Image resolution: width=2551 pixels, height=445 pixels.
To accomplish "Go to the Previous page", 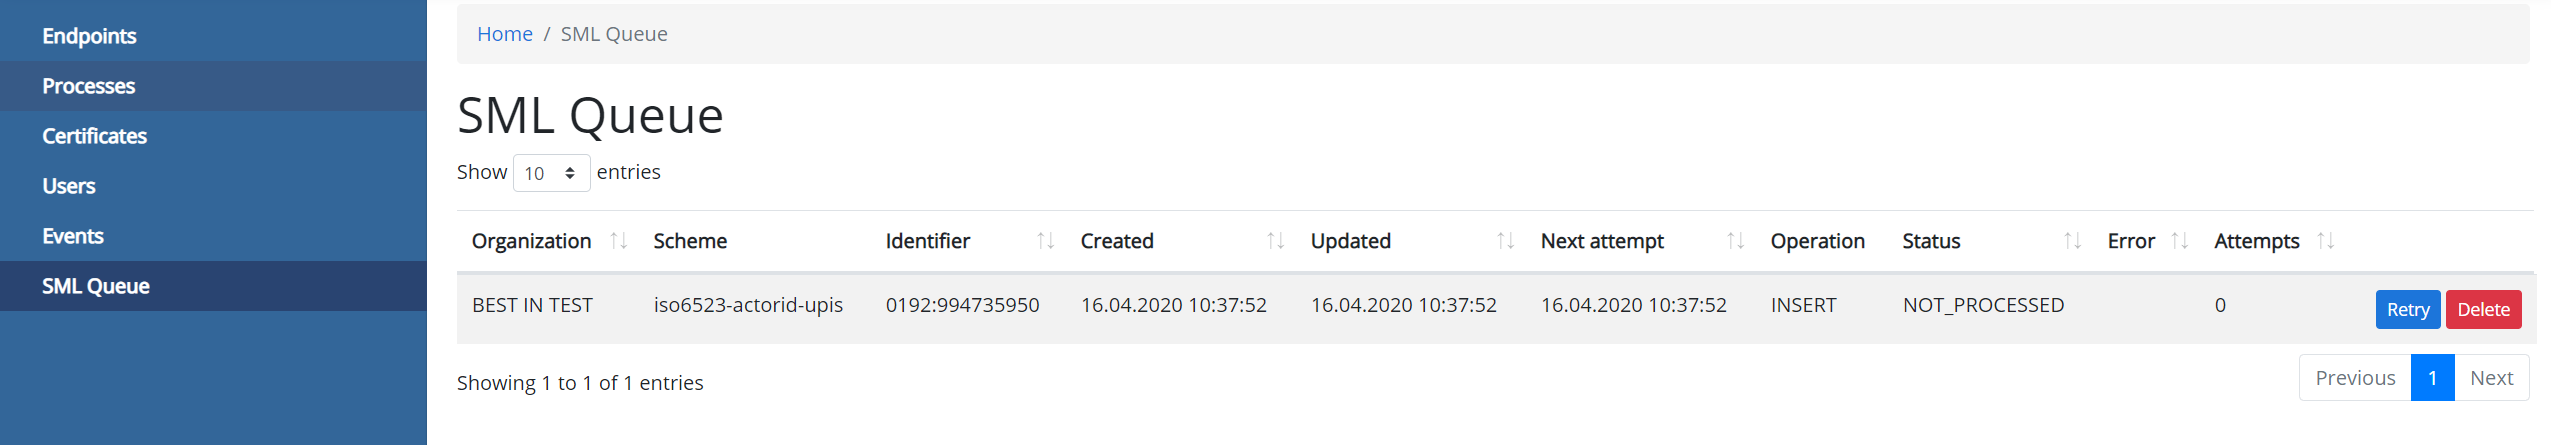I will coord(2355,378).
